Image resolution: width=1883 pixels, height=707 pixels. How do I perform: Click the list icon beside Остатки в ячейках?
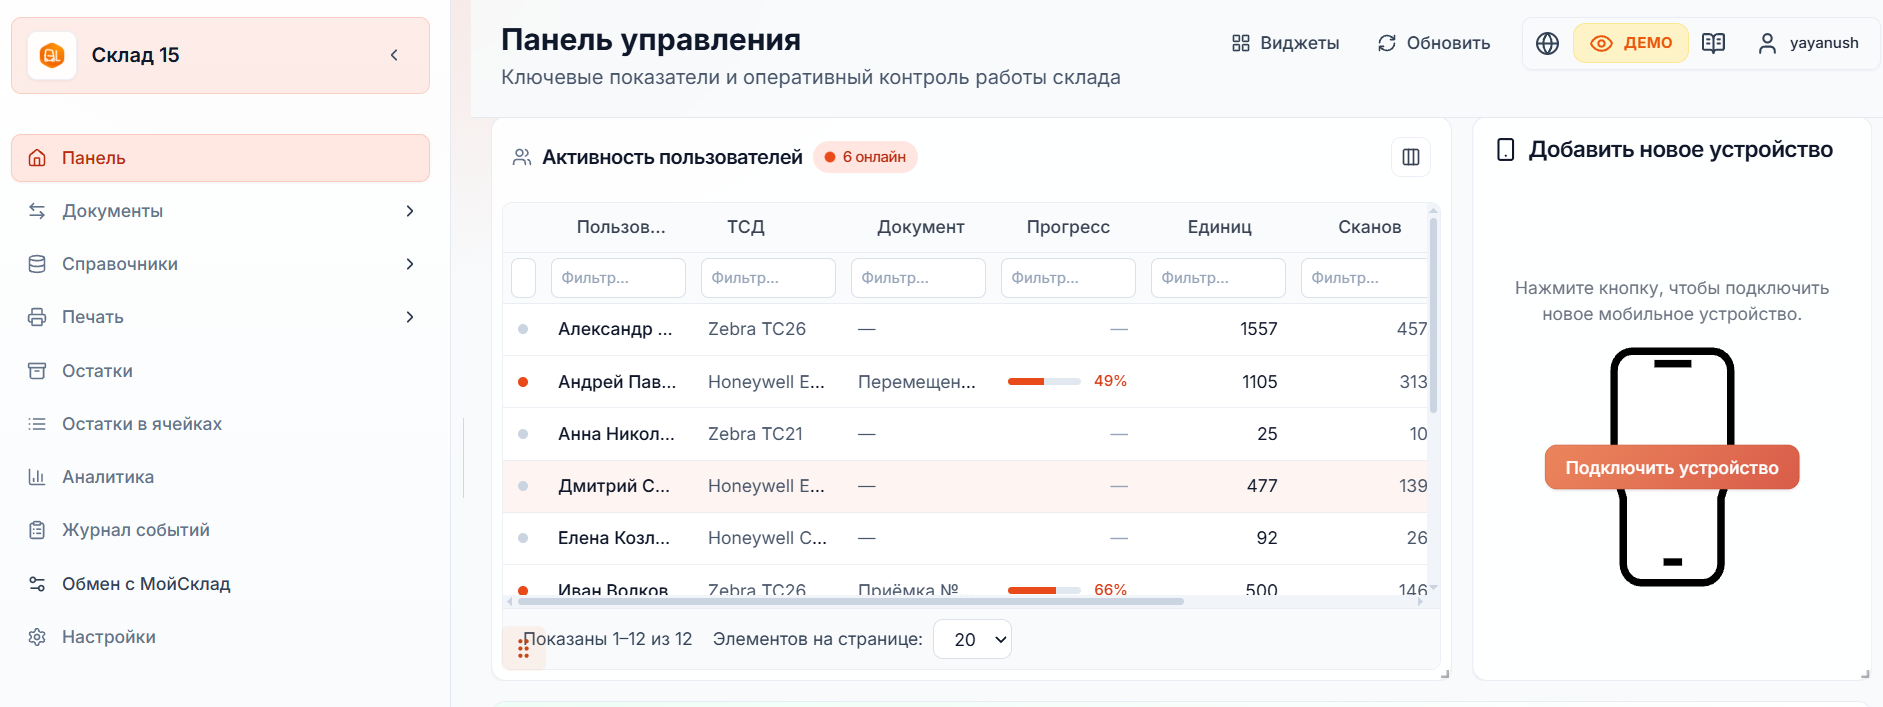(x=37, y=424)
